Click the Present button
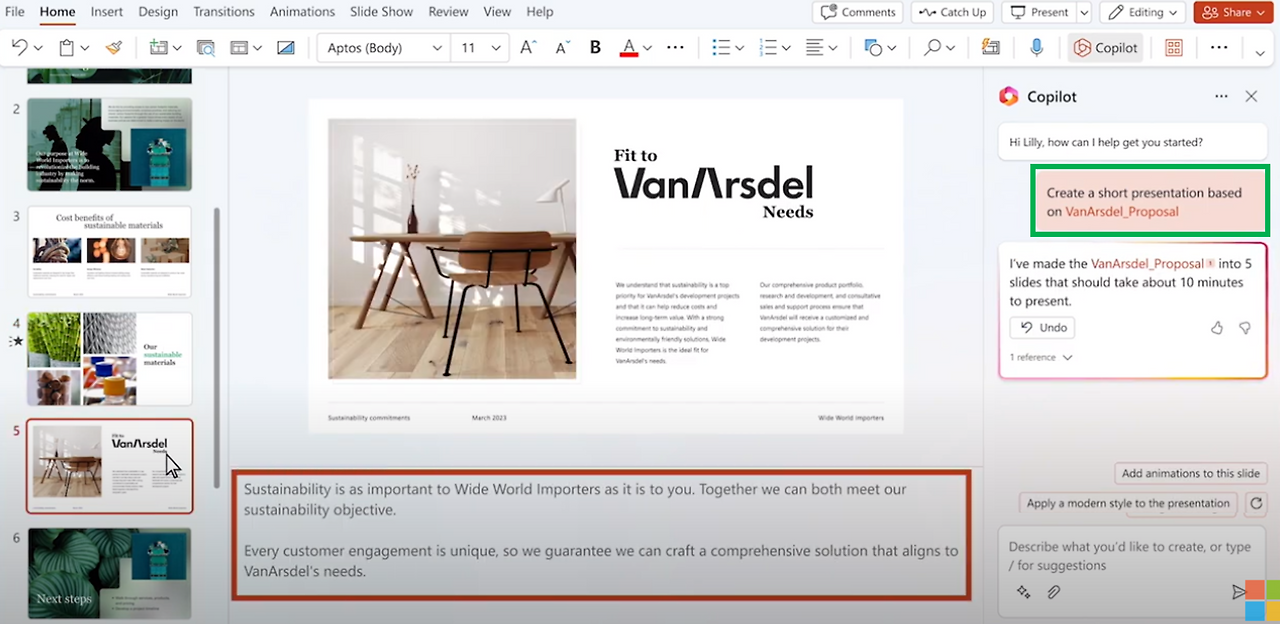Image resolution: width=1280 pixels, height=624 pixels. pos(1039,12)
